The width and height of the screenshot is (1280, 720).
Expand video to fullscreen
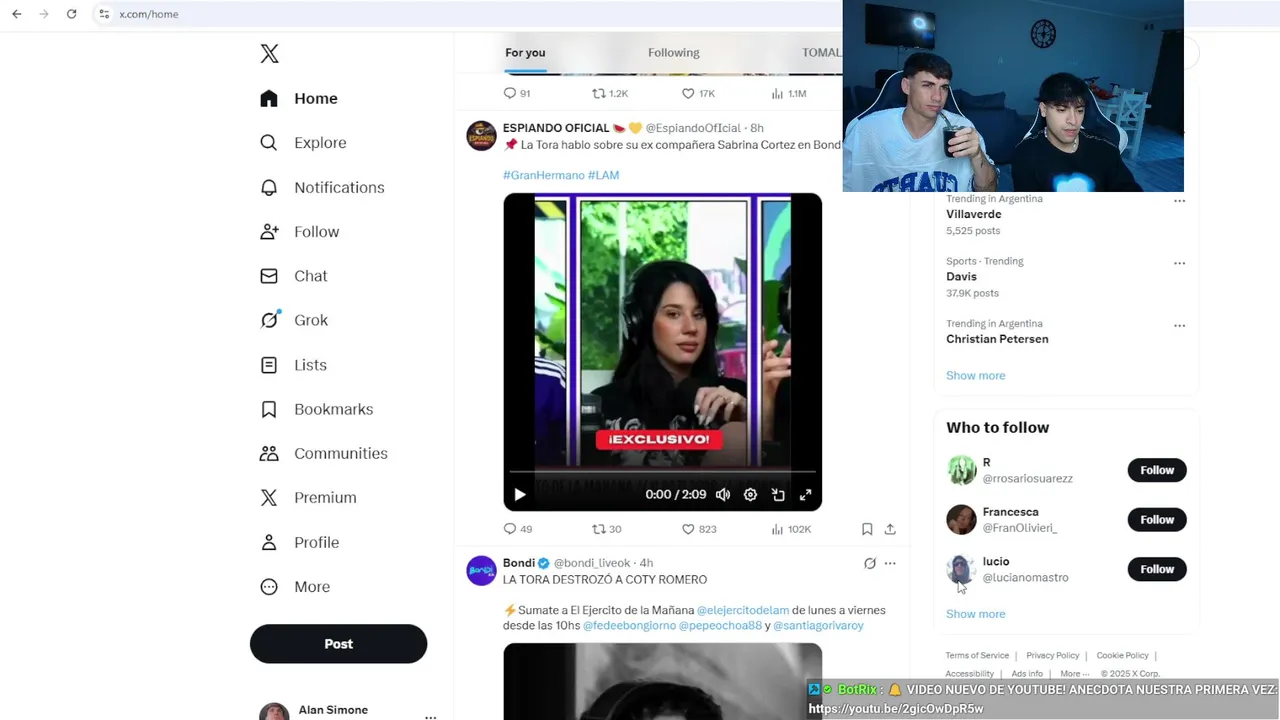[805, 494]
